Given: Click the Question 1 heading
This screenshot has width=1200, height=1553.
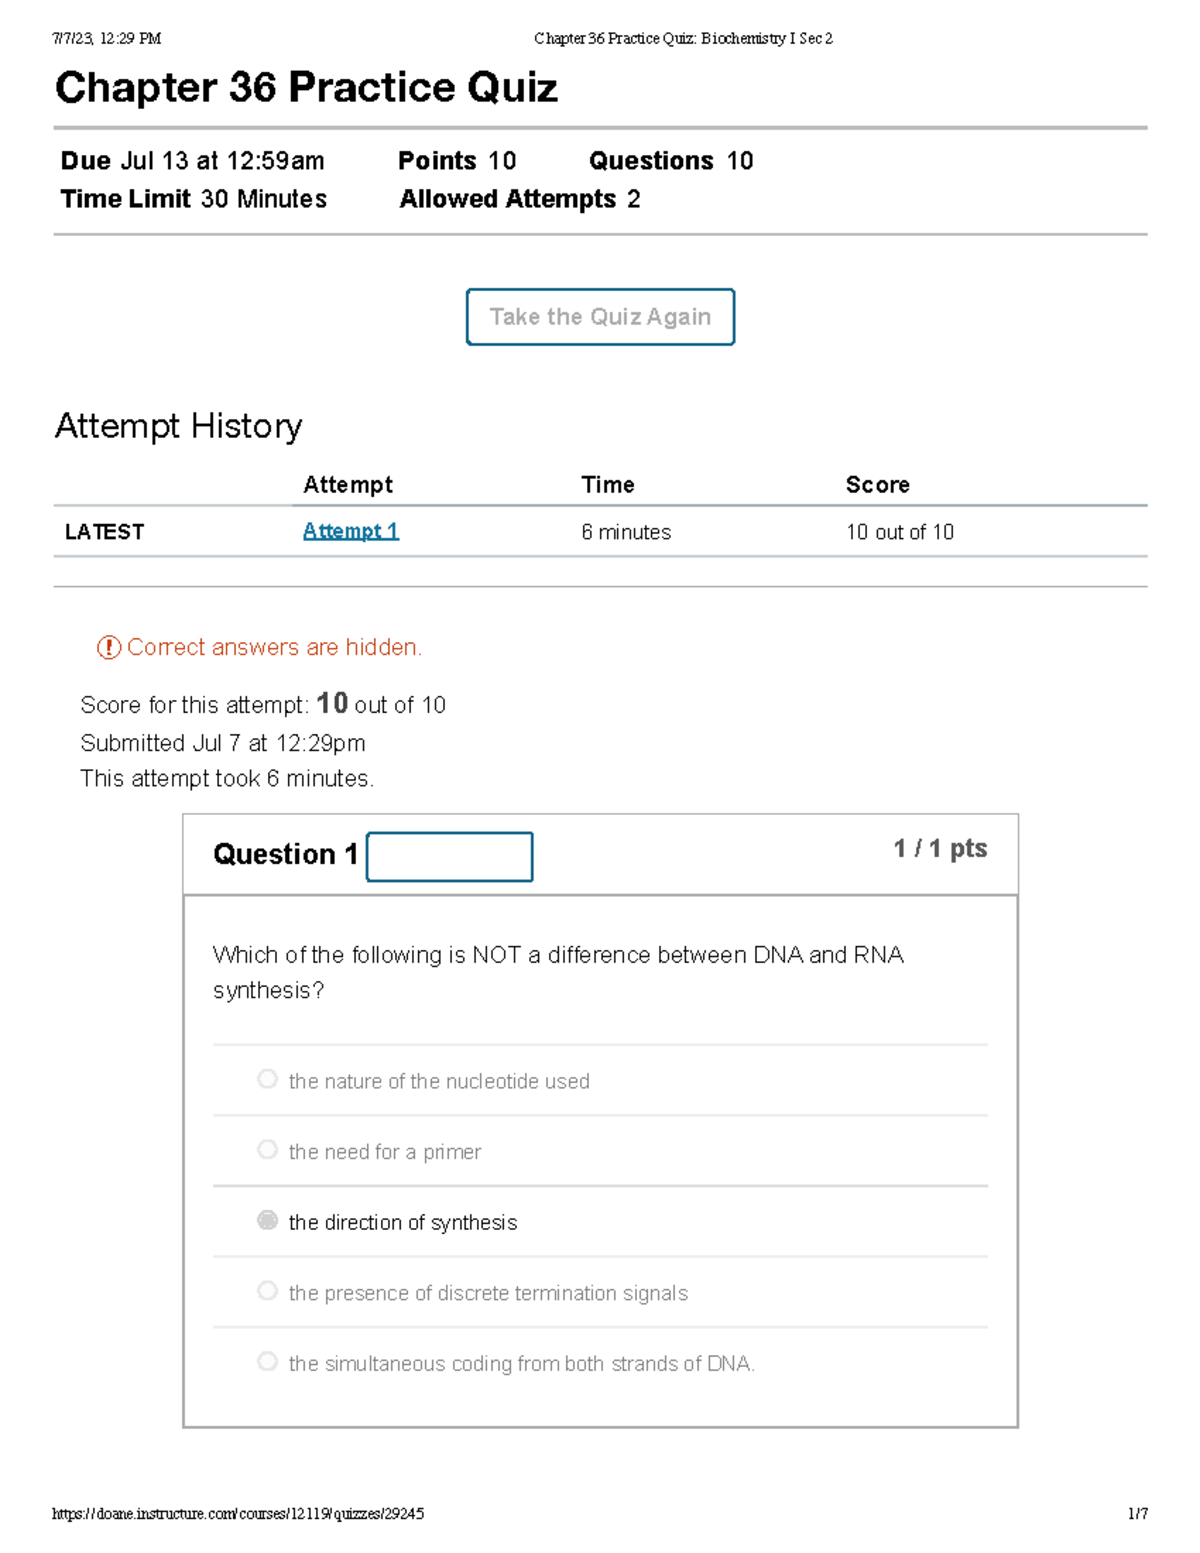Looking at the screenshot, I should (285, 854).
